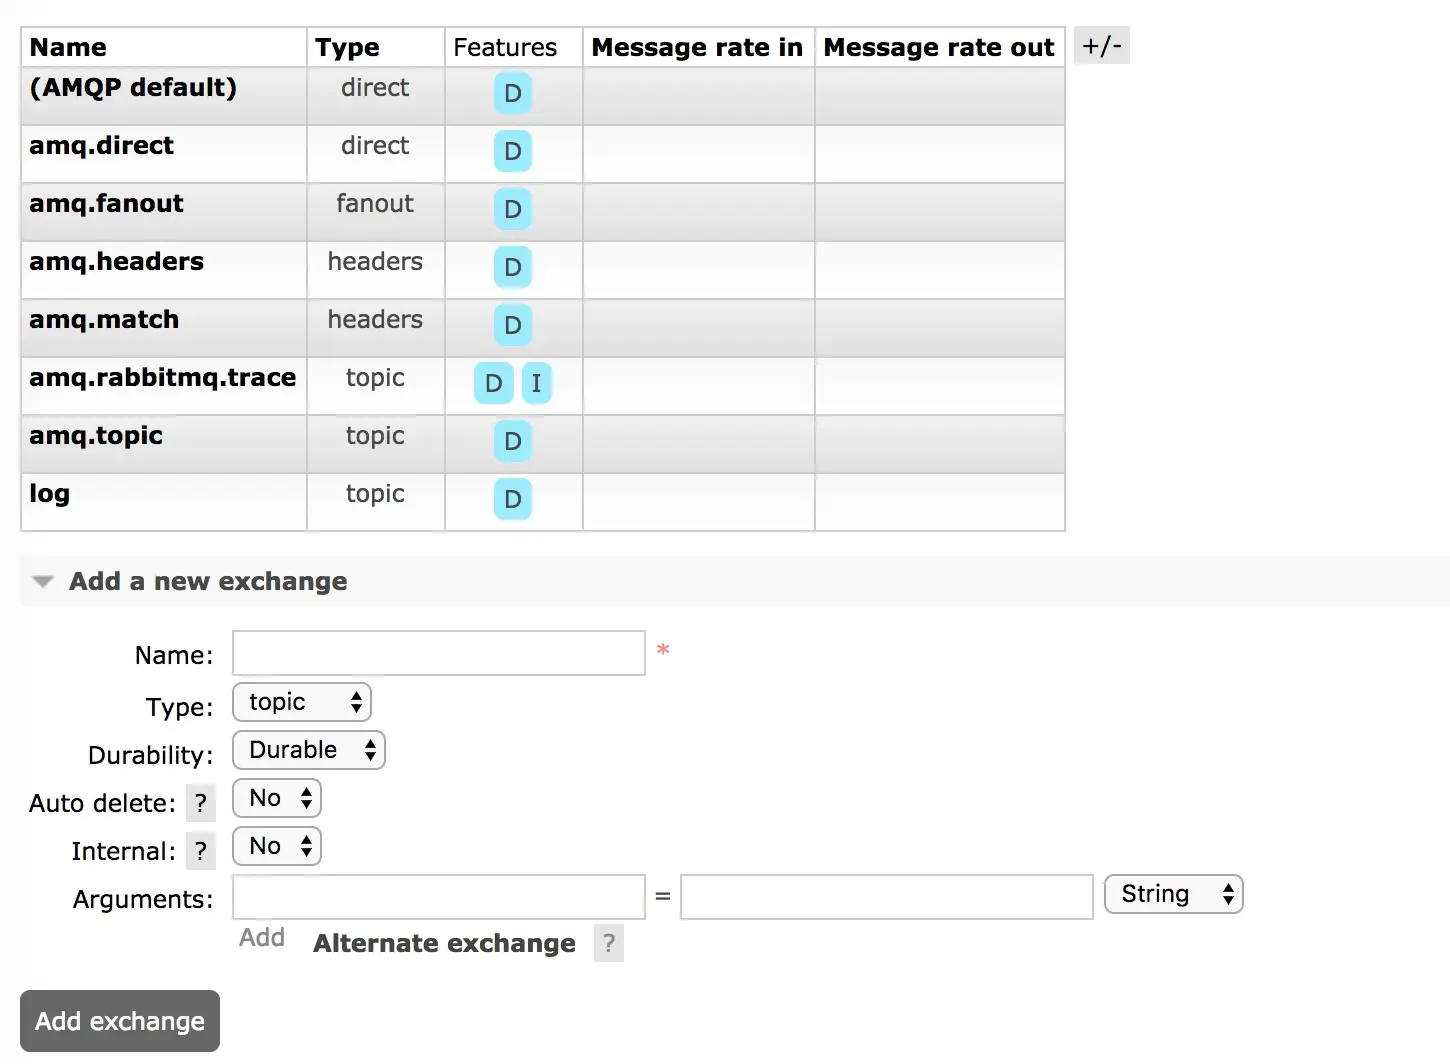
Task: Open the argument type String dropdown
Action: point(1173,894)
